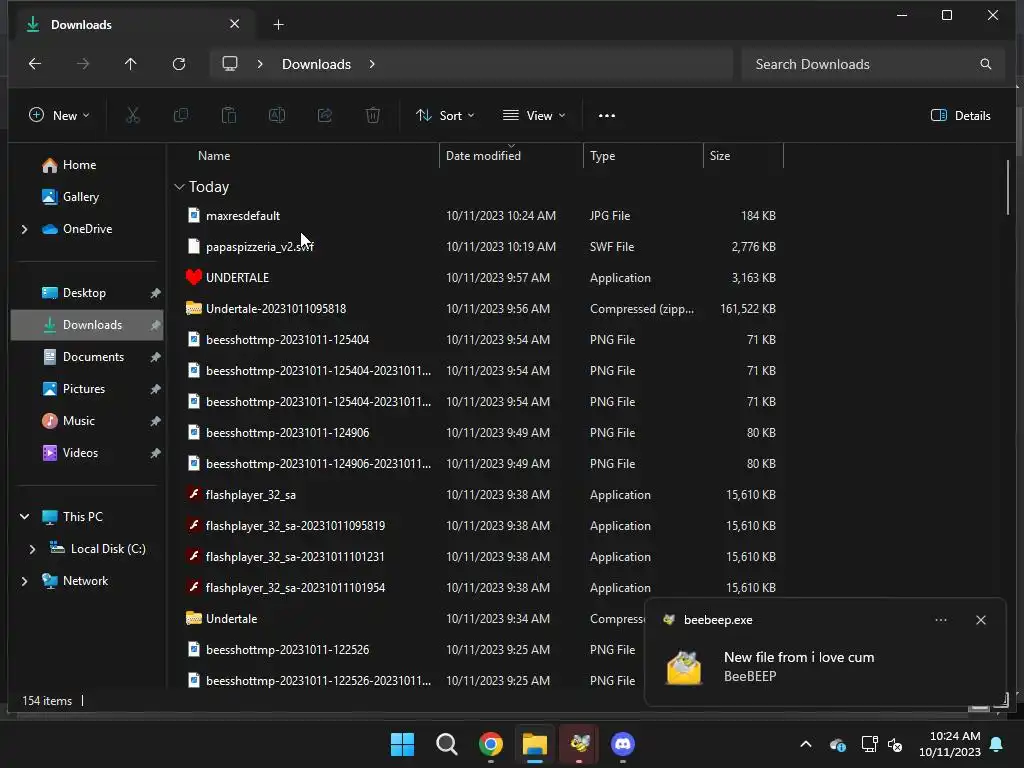Go back with the back arrow

pyautogui.click(x=35, y=64)
